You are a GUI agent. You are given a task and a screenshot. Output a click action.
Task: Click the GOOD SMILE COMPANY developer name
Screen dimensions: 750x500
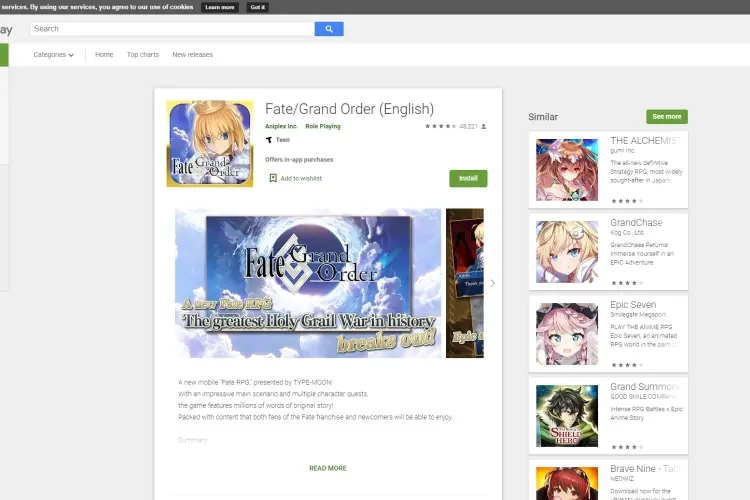point(643,397)
